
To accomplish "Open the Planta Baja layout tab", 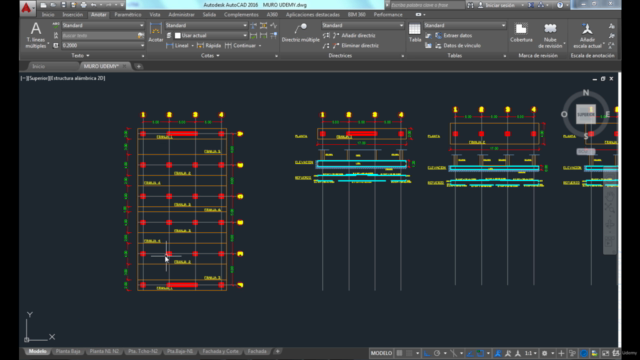I will click(x=68, y=351).
